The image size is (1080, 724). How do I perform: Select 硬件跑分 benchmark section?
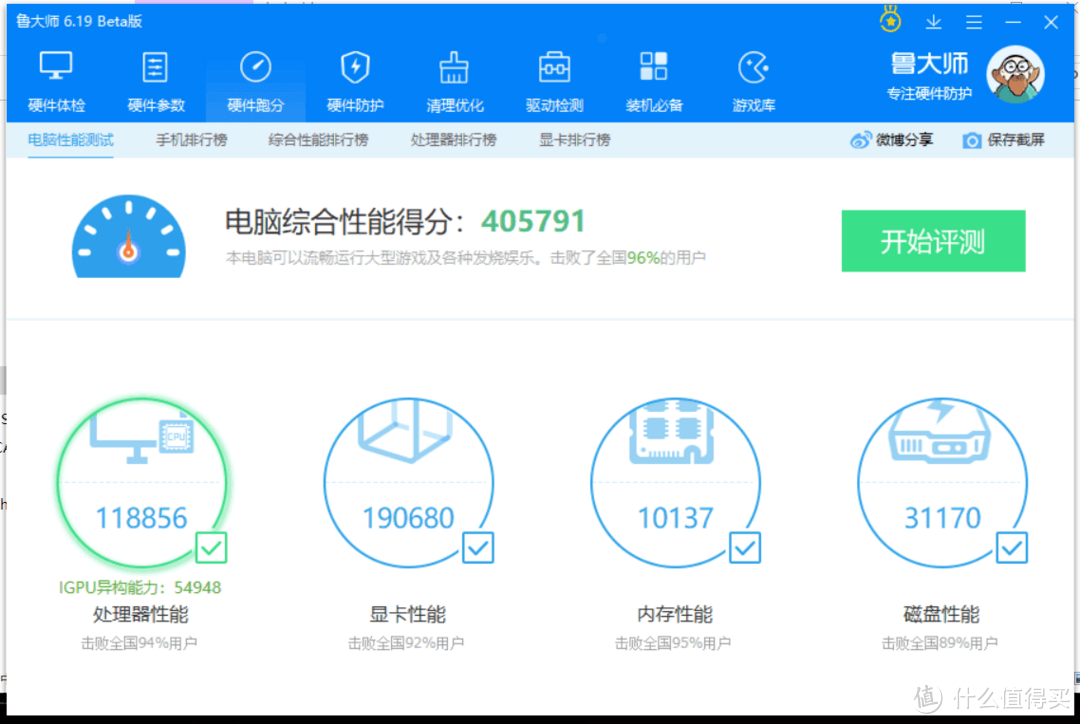(256, 81)
